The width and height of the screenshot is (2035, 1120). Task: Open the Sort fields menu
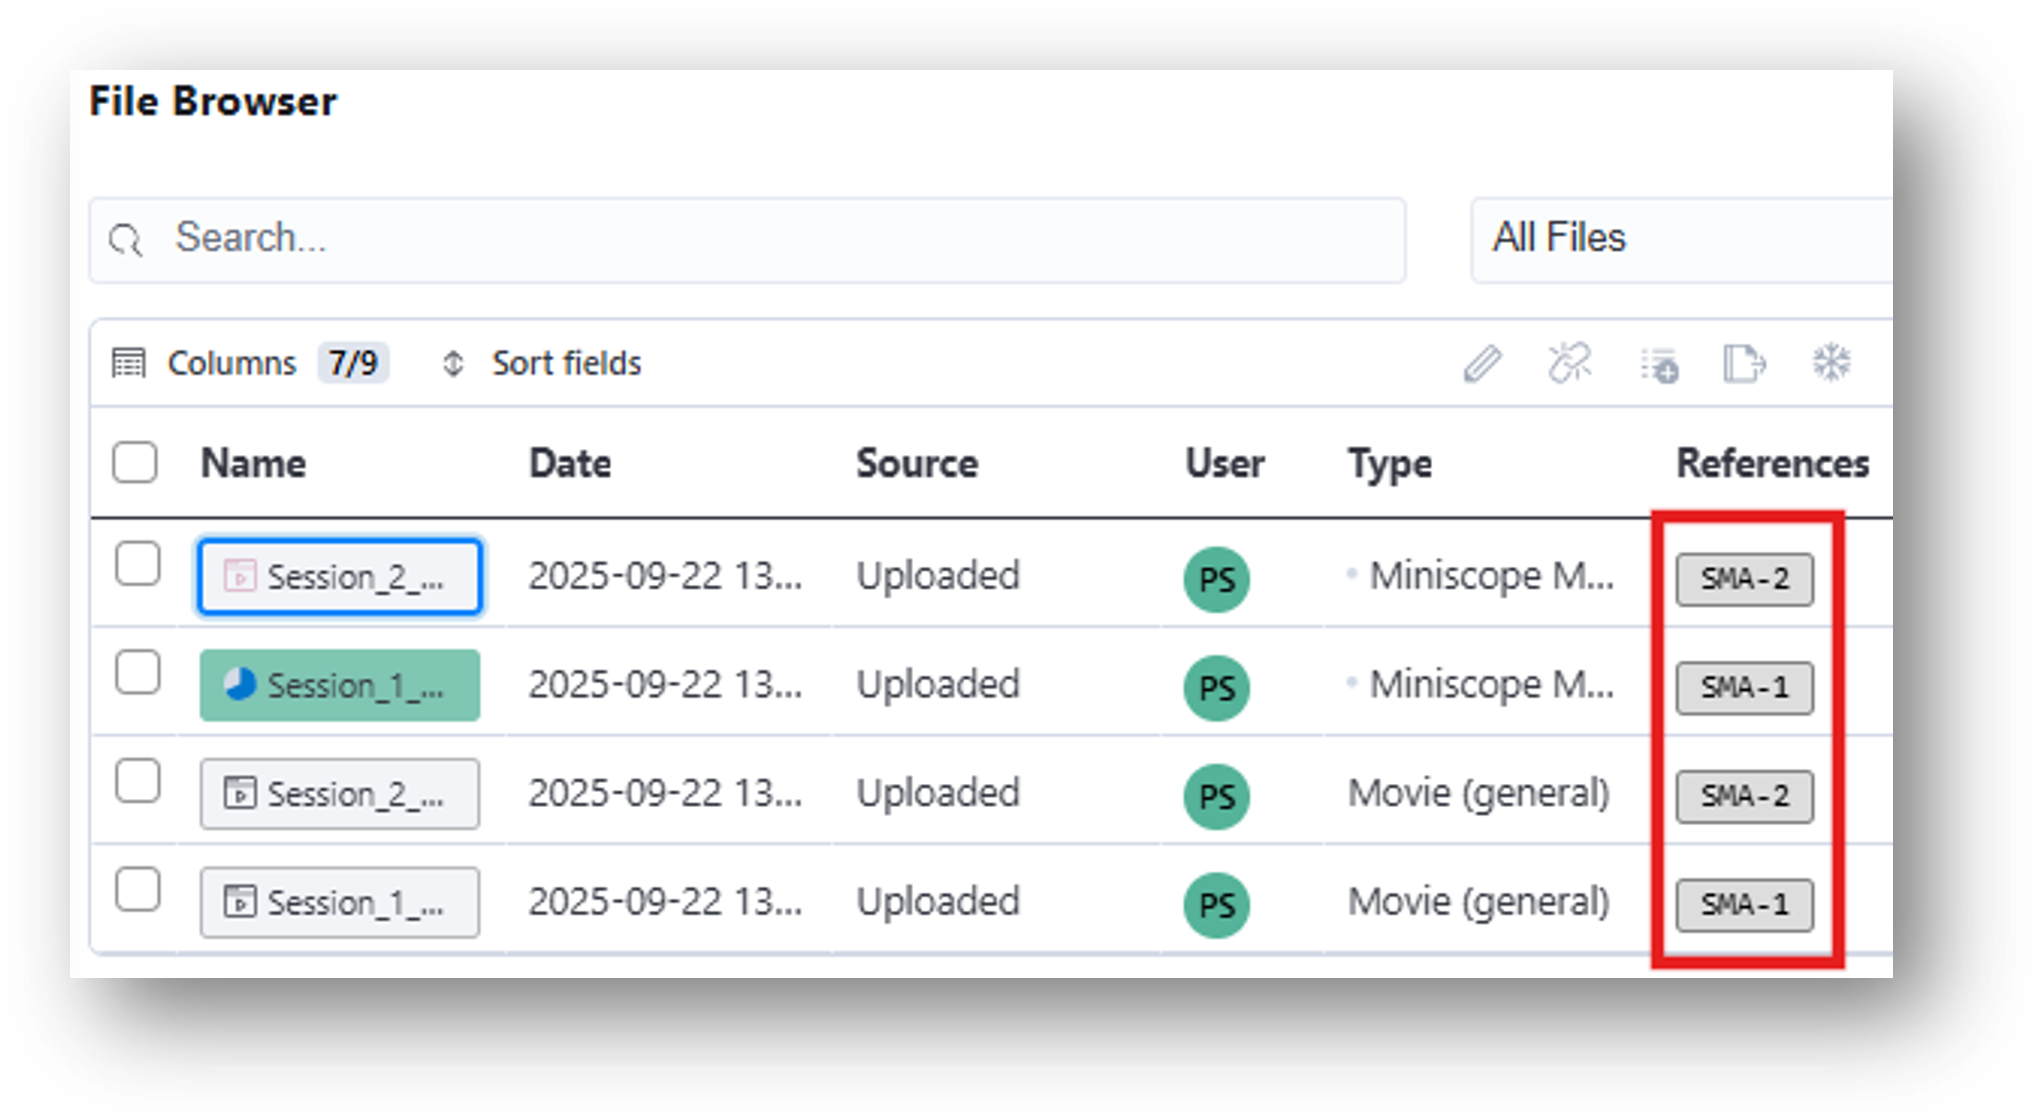565,363
